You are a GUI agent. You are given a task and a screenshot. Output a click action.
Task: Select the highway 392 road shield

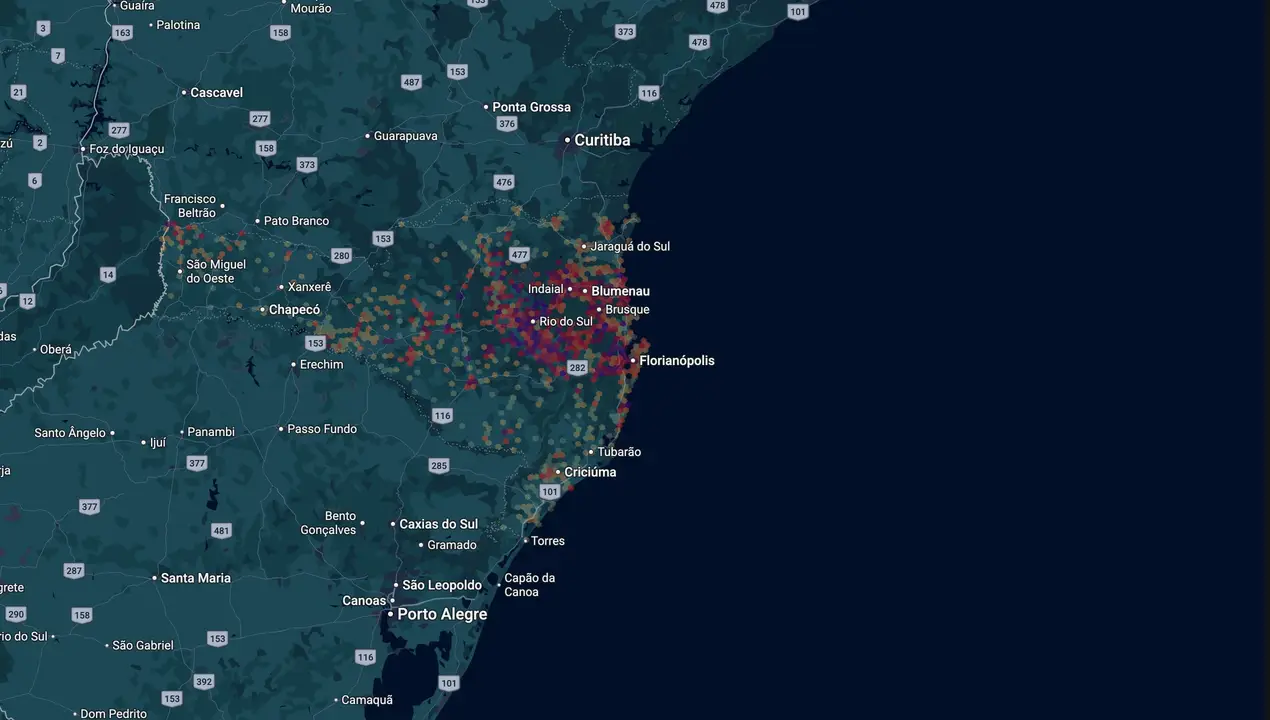[x=204, y=682]
